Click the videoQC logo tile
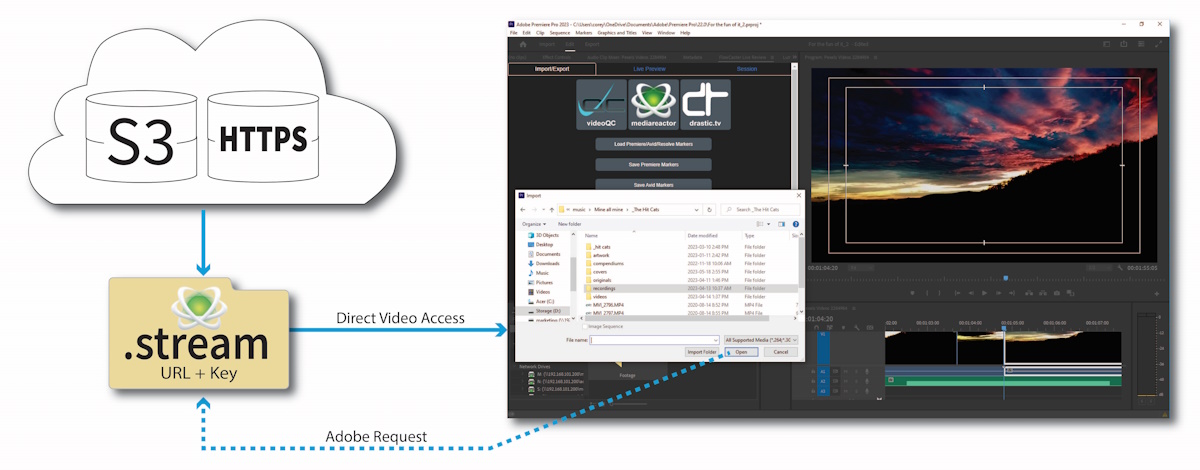Image resolution: width=1200 pixels, height=470 pixels. 602,105
